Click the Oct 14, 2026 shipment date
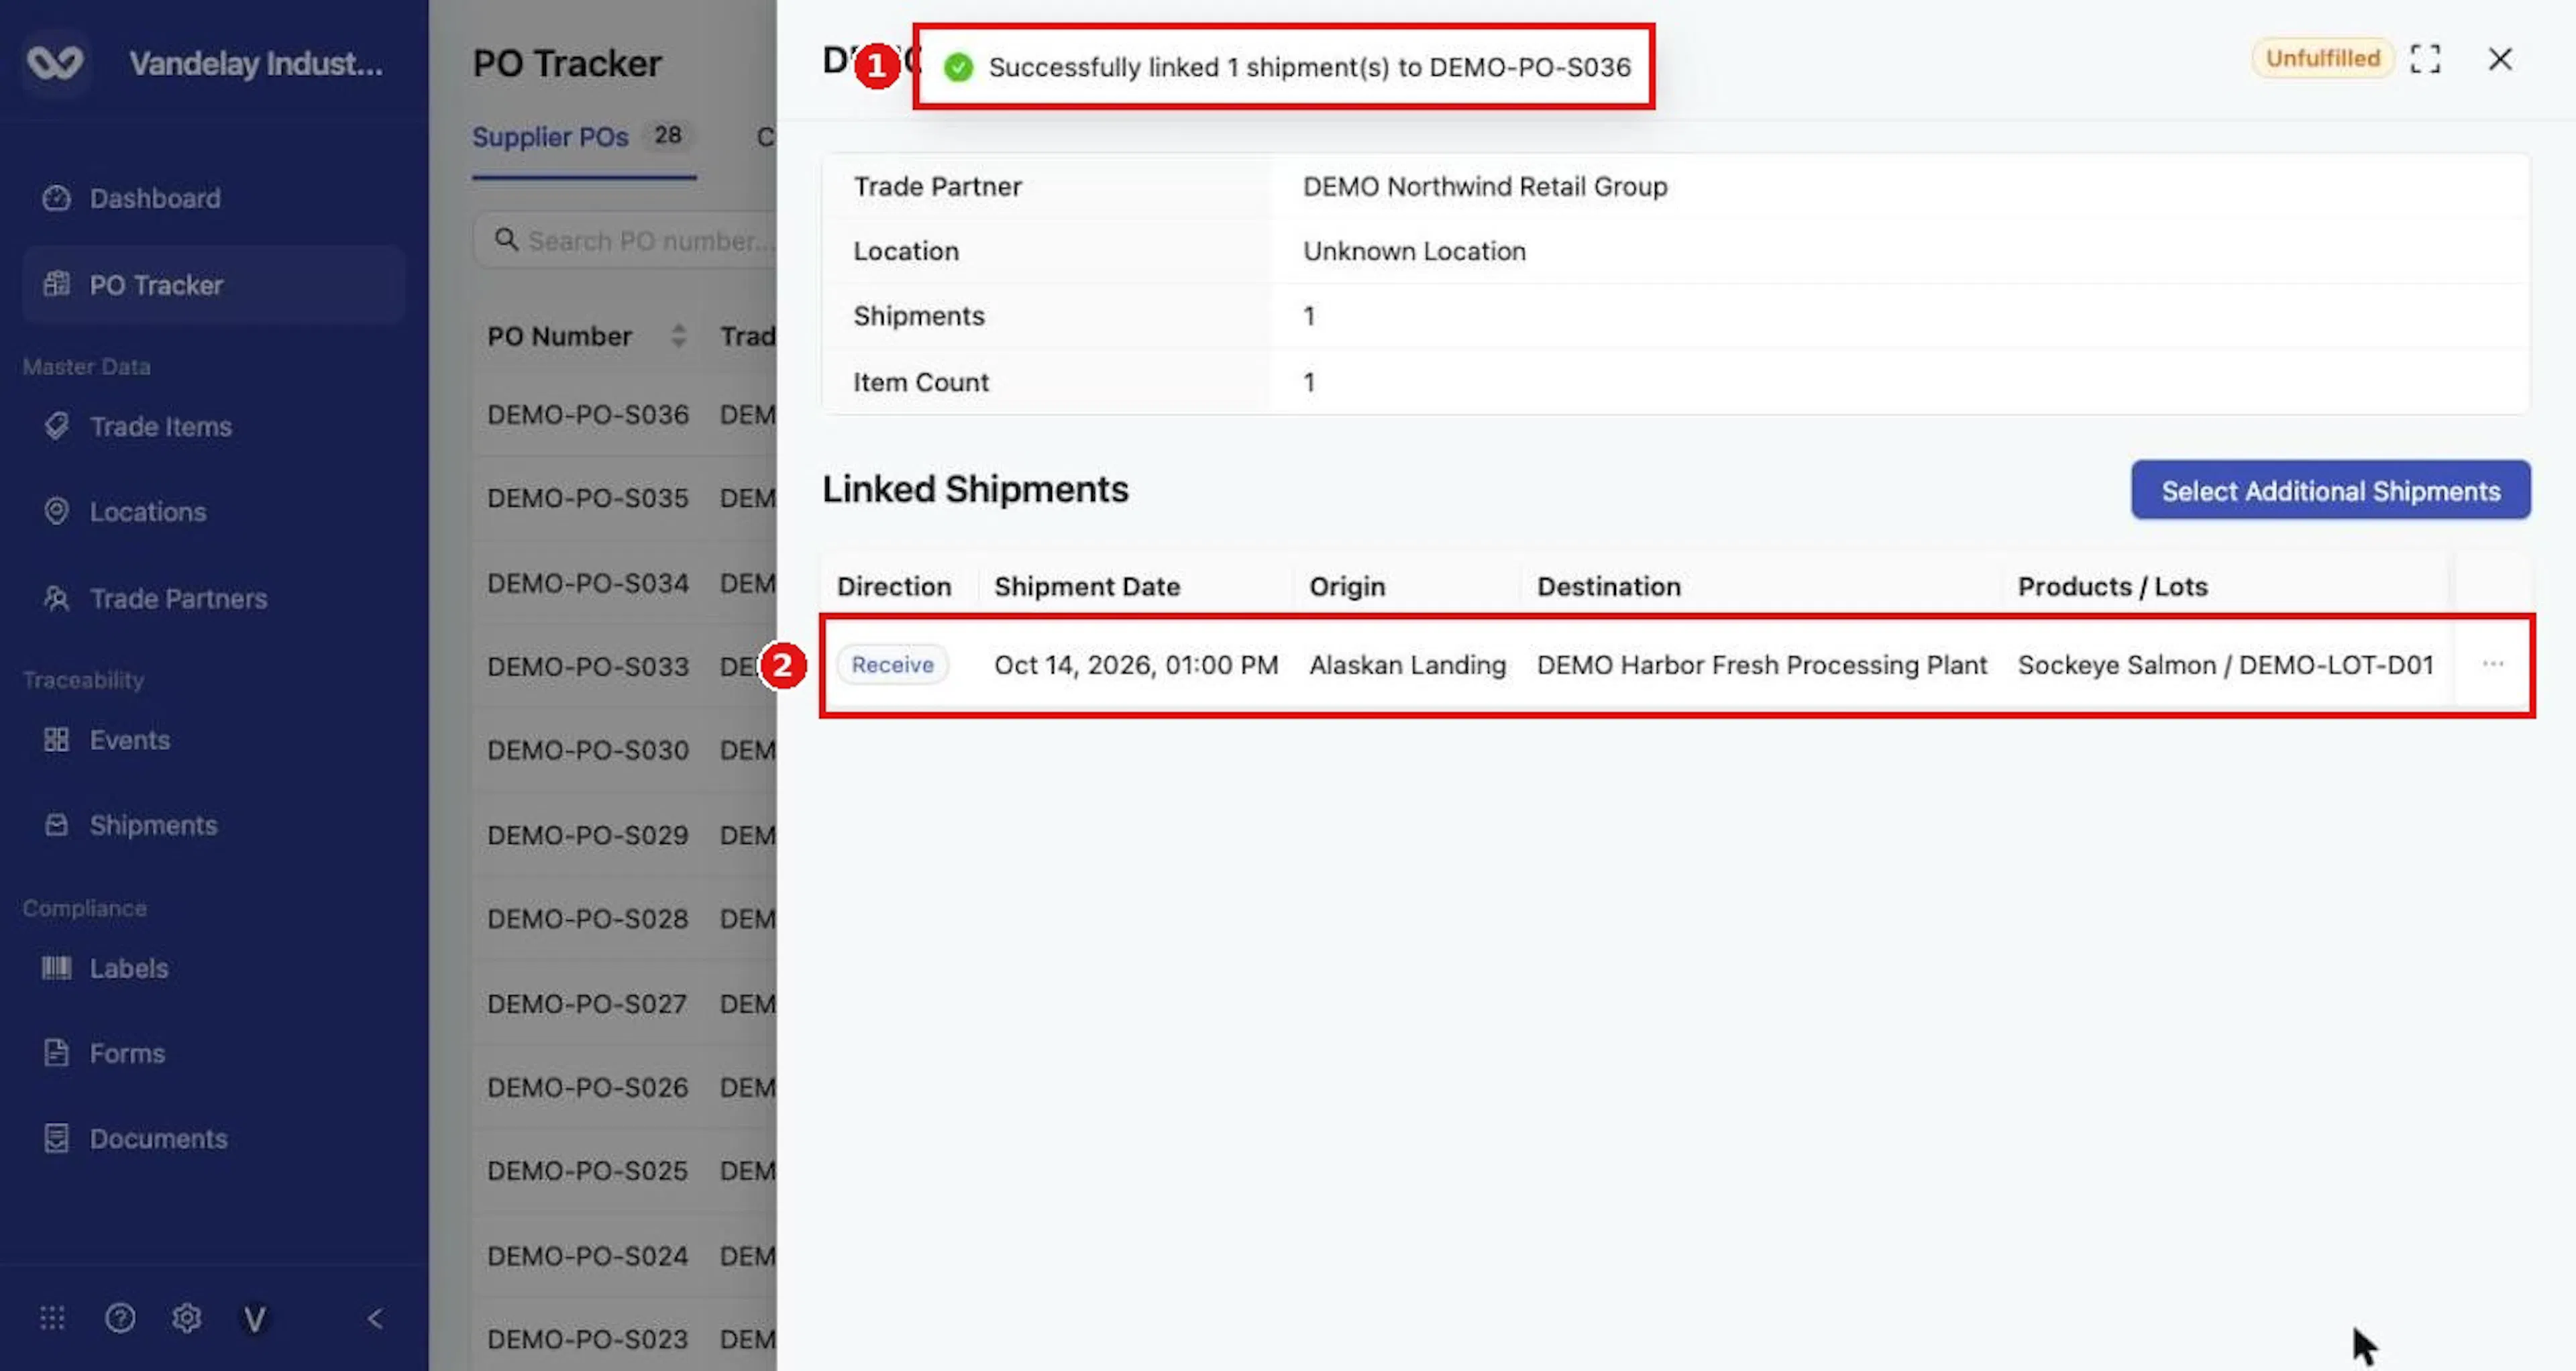 [x=1135, y=665]
